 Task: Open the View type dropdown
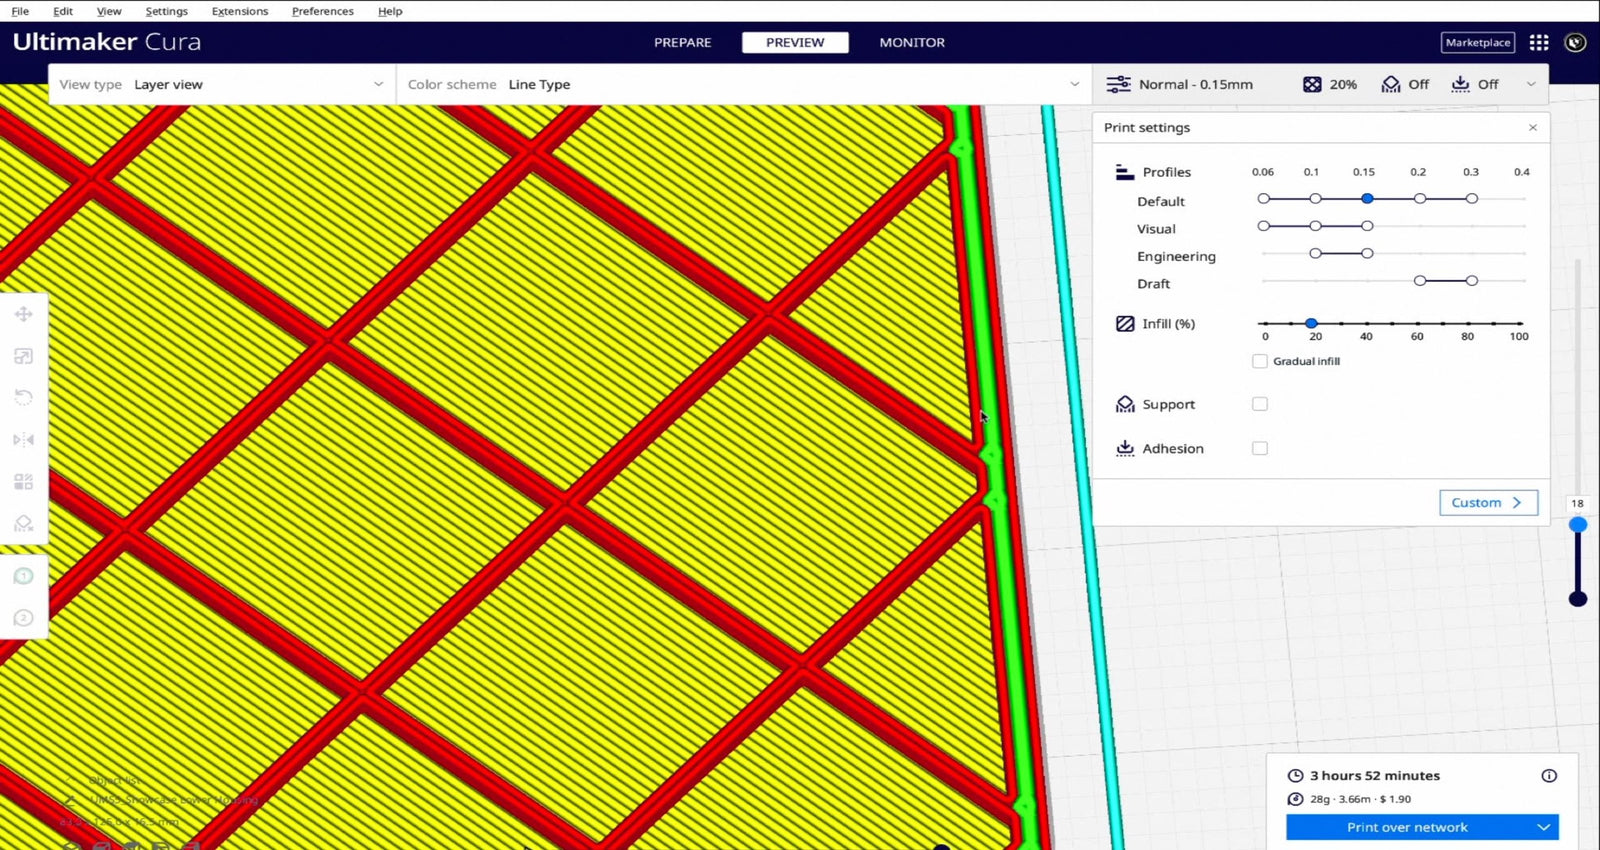tap(221, 85)
